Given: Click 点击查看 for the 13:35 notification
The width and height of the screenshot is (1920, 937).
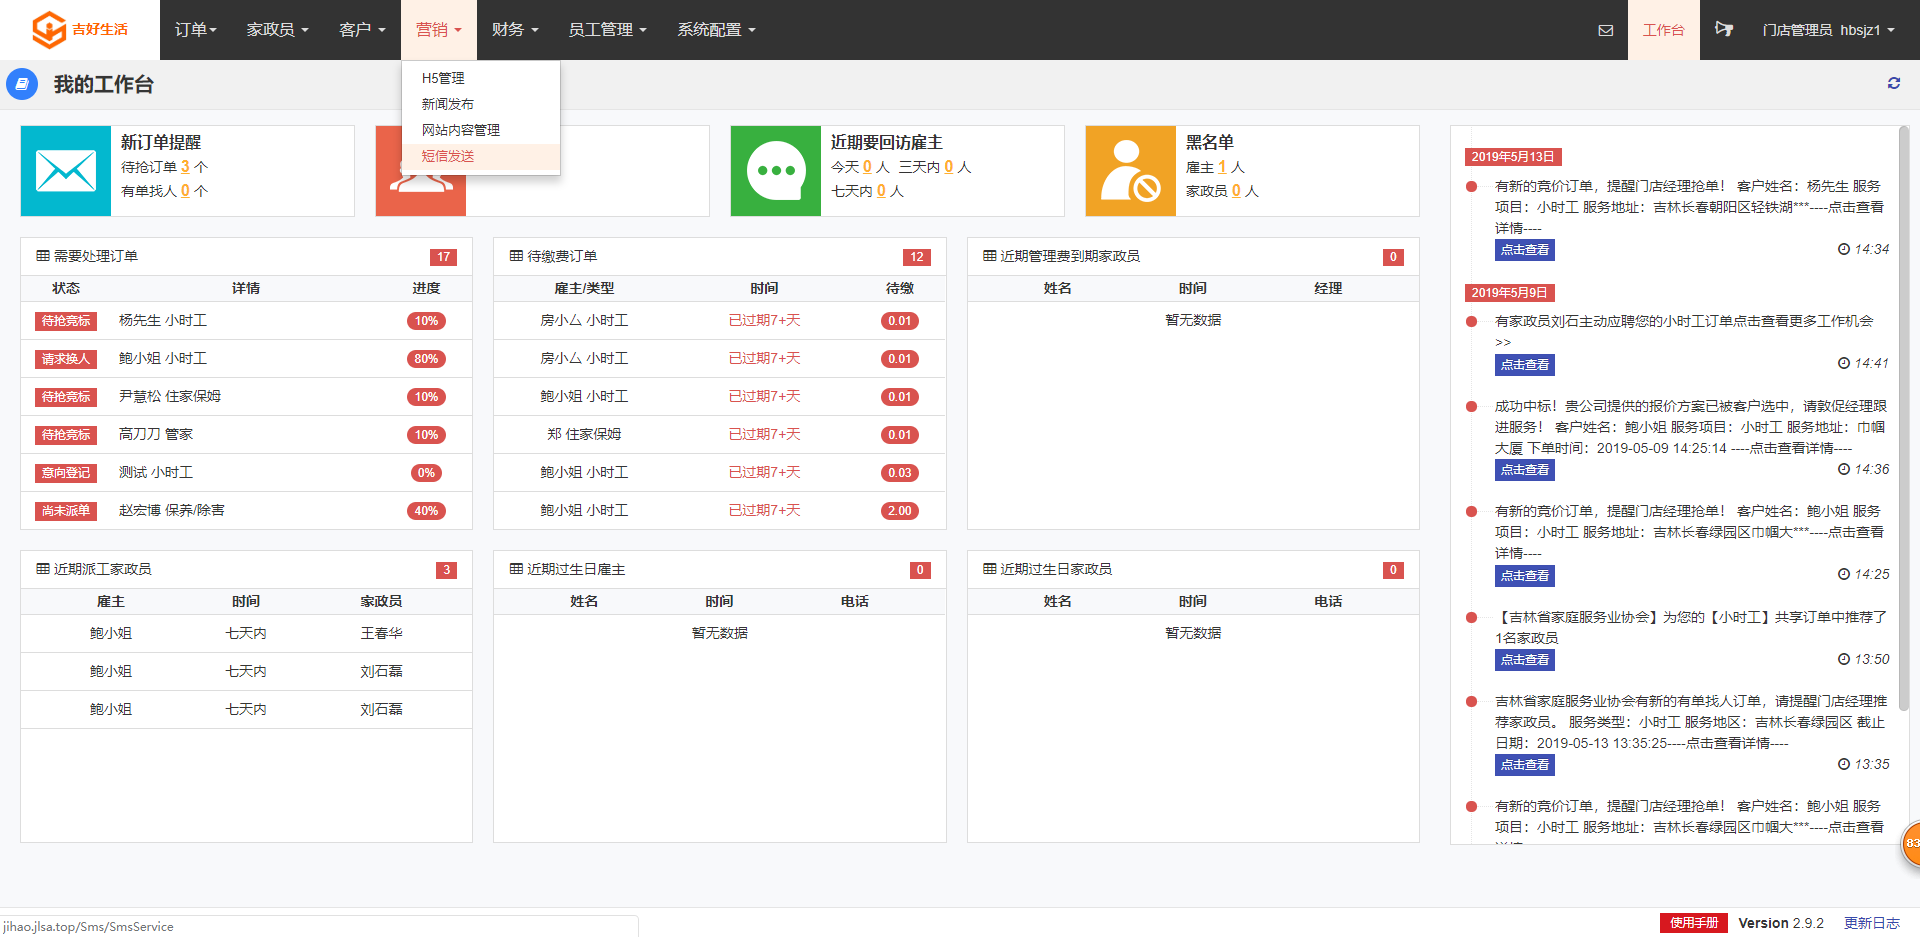Looking at the screenshot, I should pos(1524,765).
